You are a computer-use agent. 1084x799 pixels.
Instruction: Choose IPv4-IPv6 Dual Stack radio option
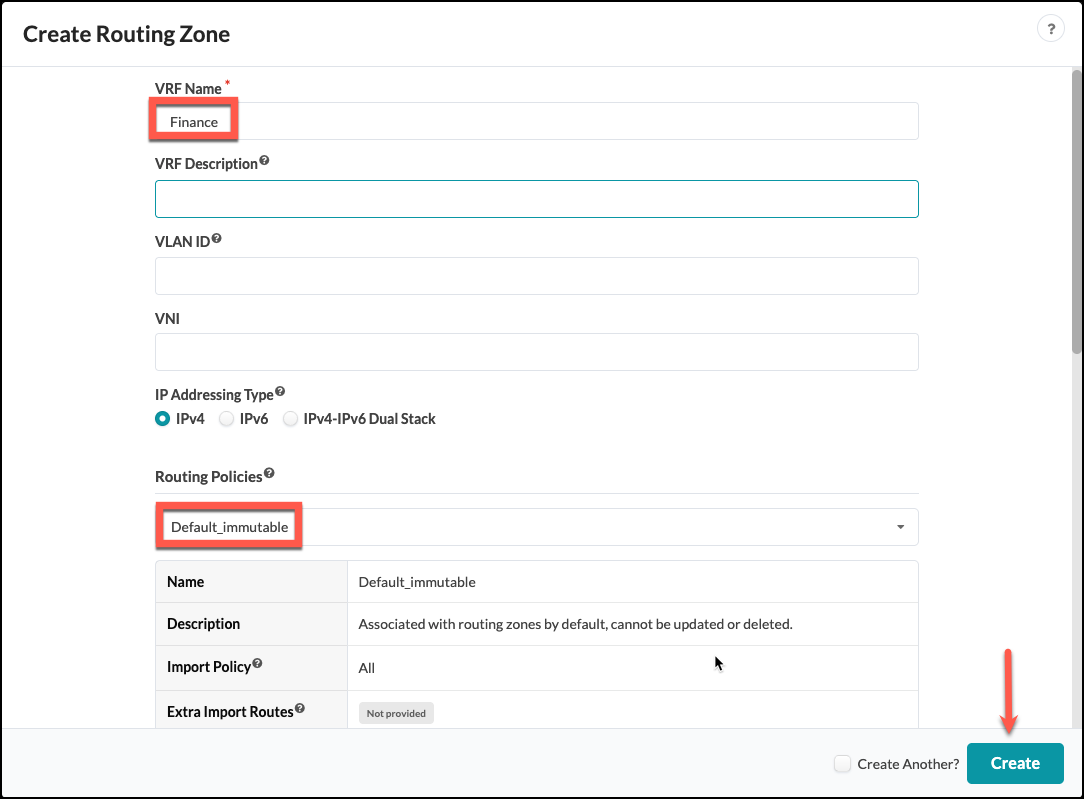(290, 419)
